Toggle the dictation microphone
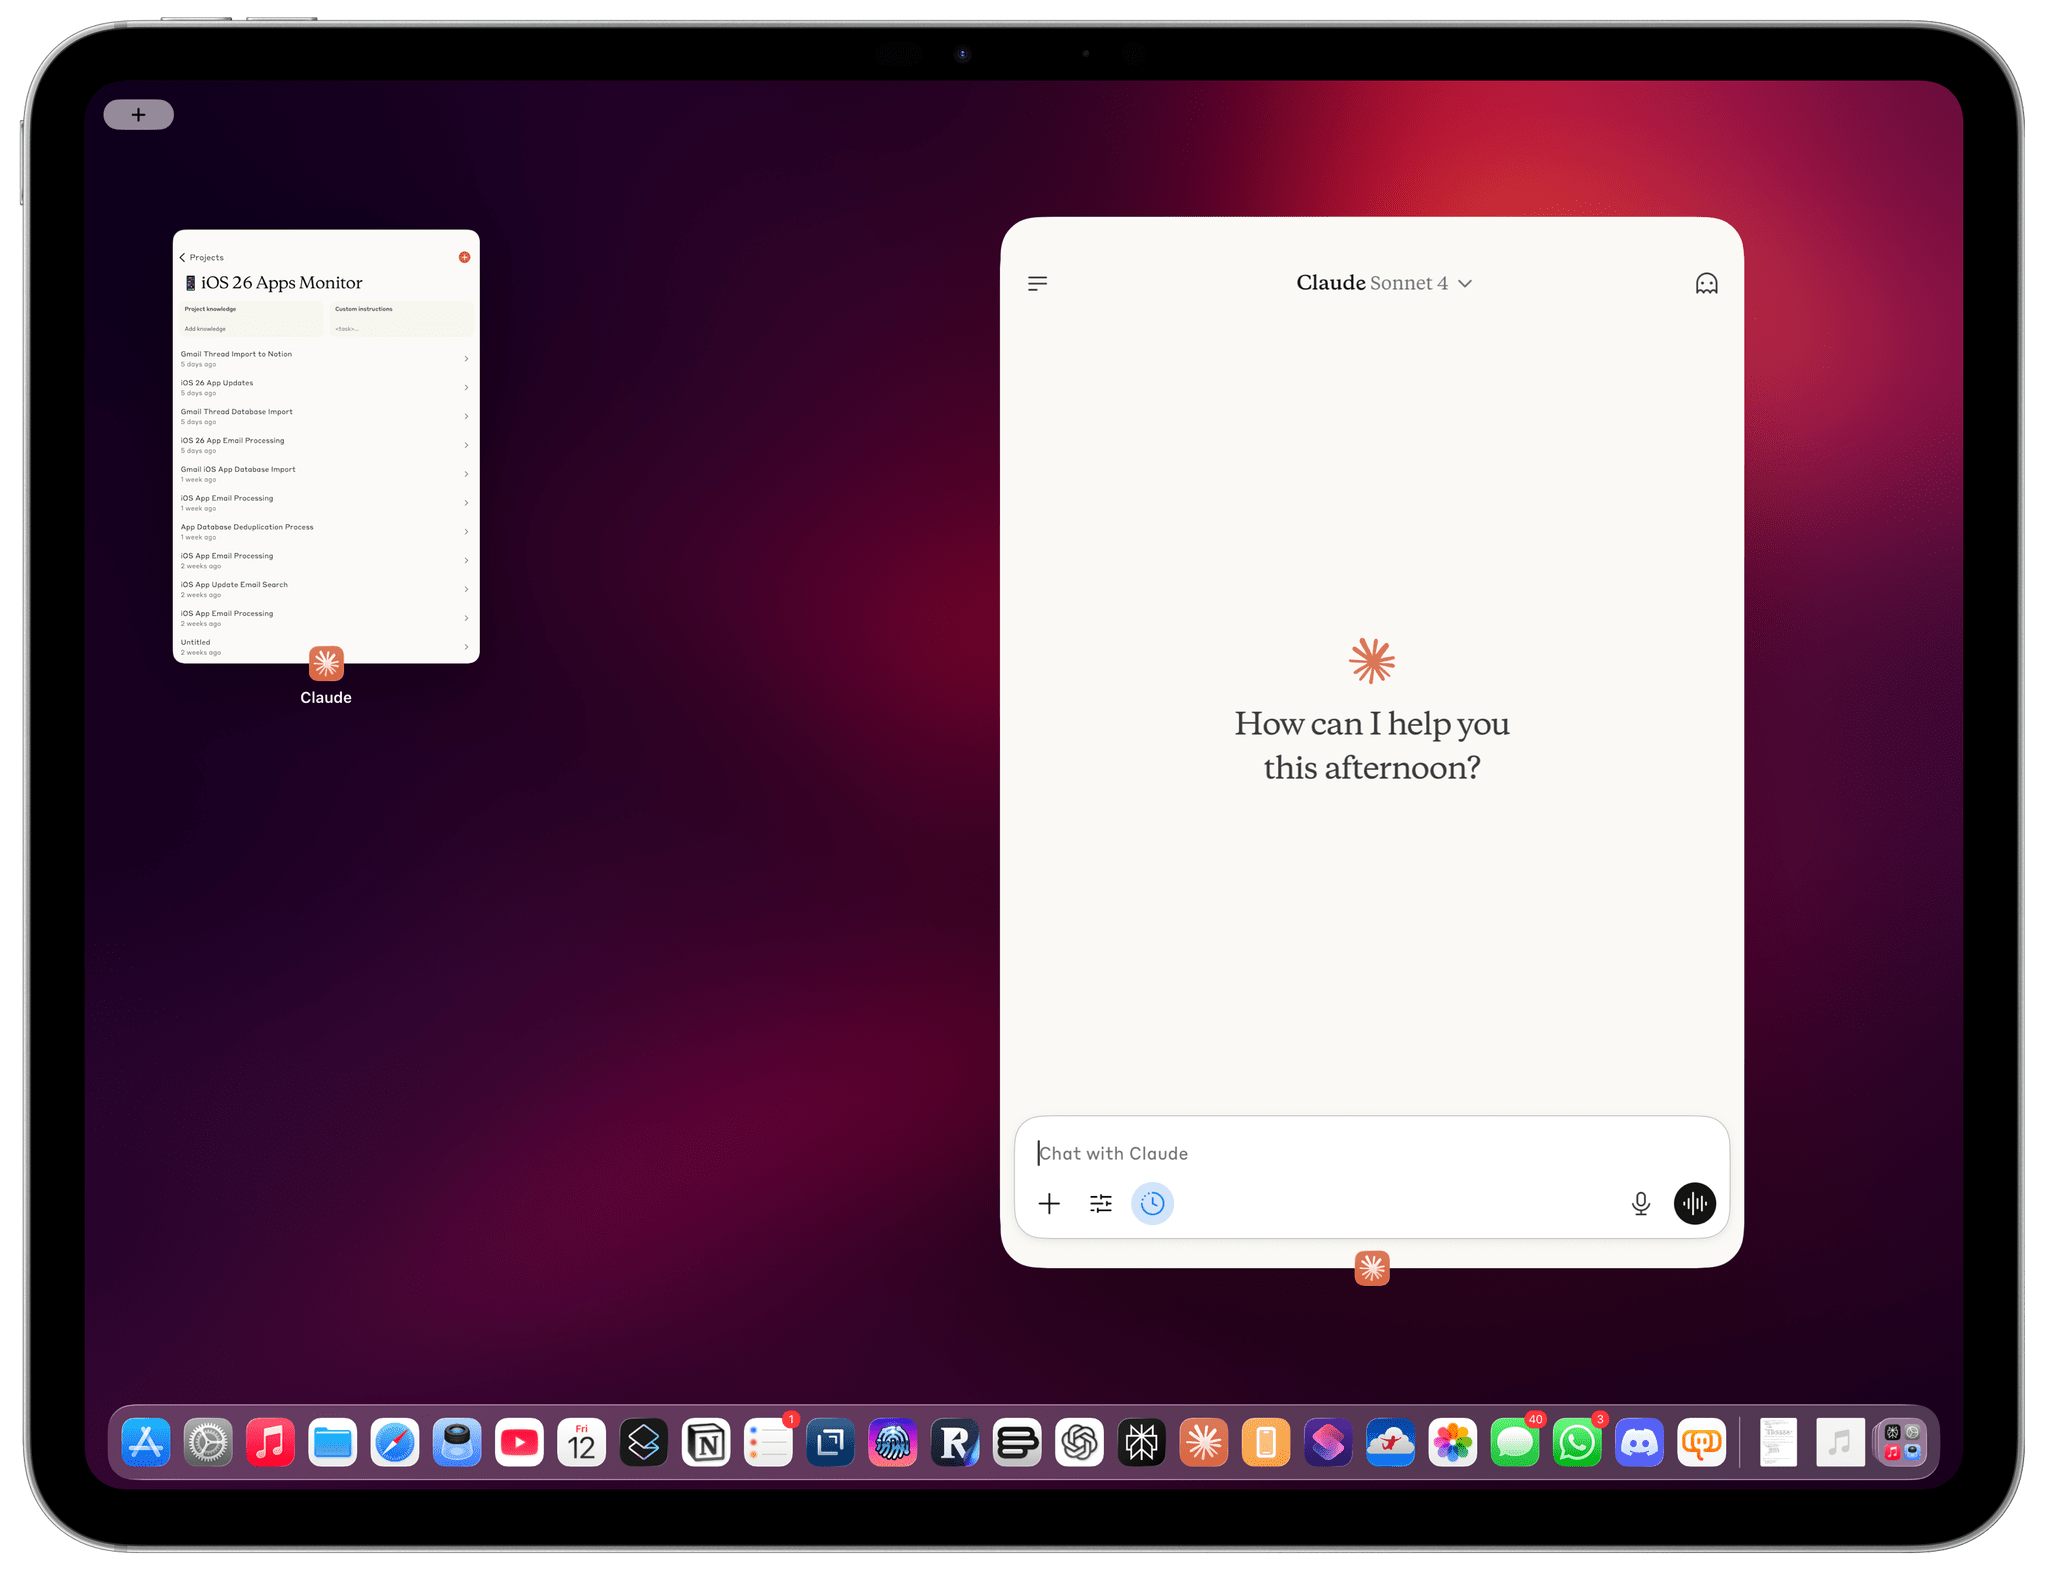Image resolution: width=2048 pixels, height=1570 pixels. (1640, 1203)
